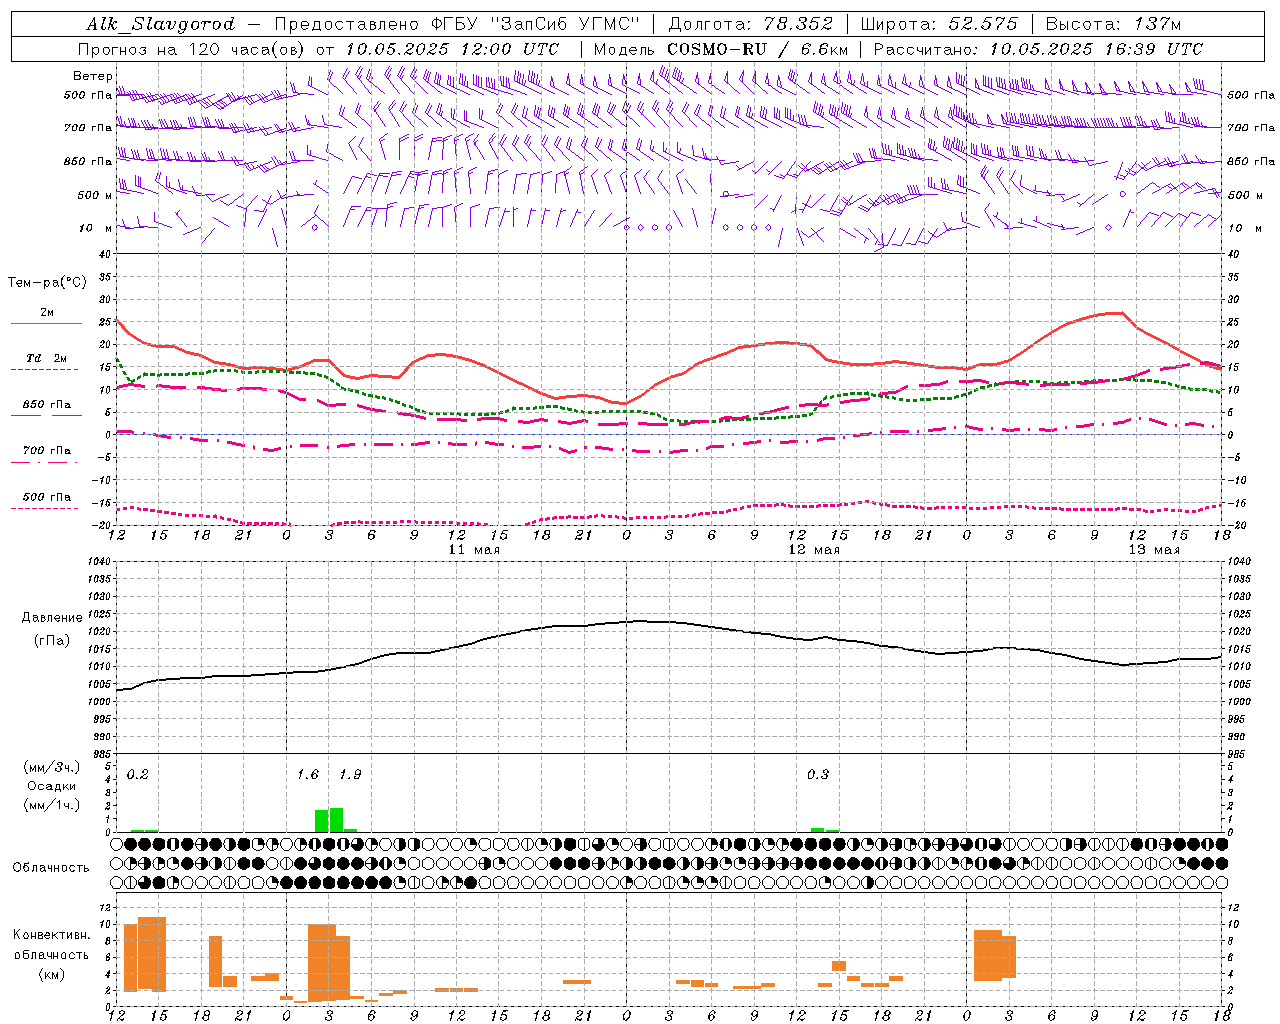Click 'Прогноз на 120 часа(ов)' forecast period text
The image size is (1280, 1024).
tap(192, 49)
